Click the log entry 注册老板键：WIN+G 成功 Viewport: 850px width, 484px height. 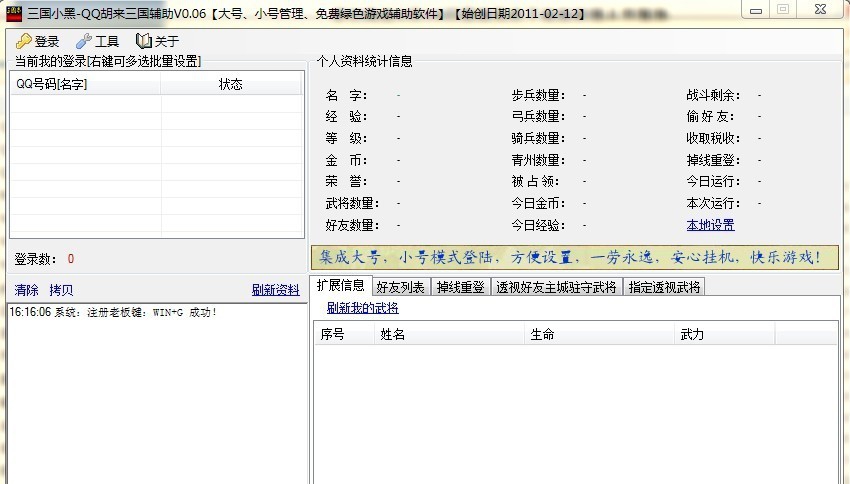113,312
